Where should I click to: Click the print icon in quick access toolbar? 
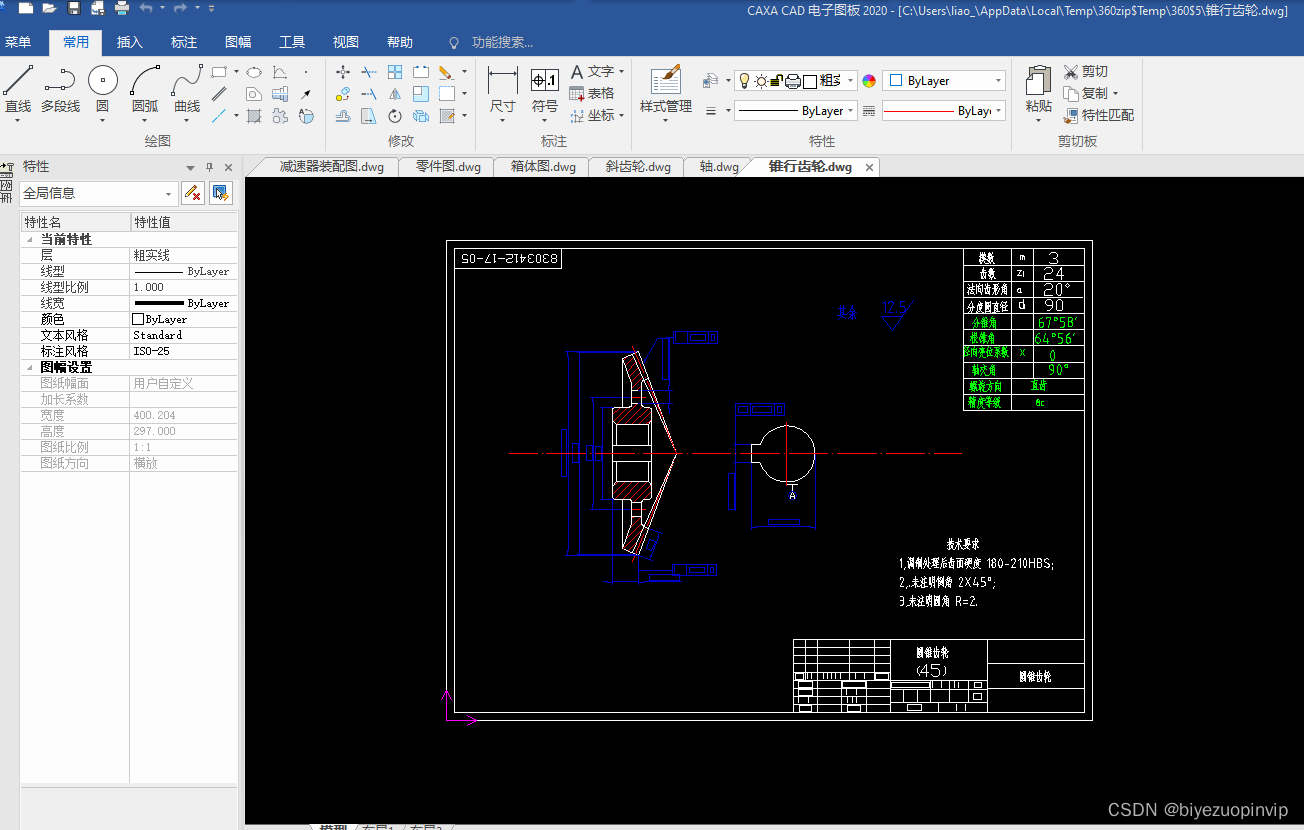pos(122,9)
